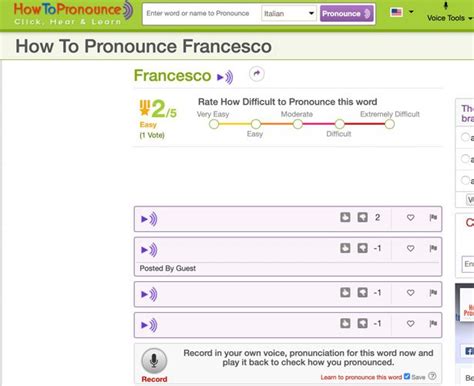Focus the 'Enter word or name to Pronounce' field

coord(201,14)
